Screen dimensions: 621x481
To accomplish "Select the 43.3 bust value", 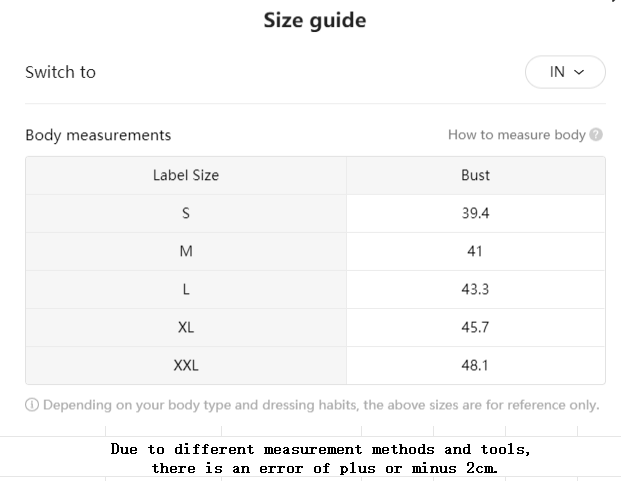I will pos(475,289).
